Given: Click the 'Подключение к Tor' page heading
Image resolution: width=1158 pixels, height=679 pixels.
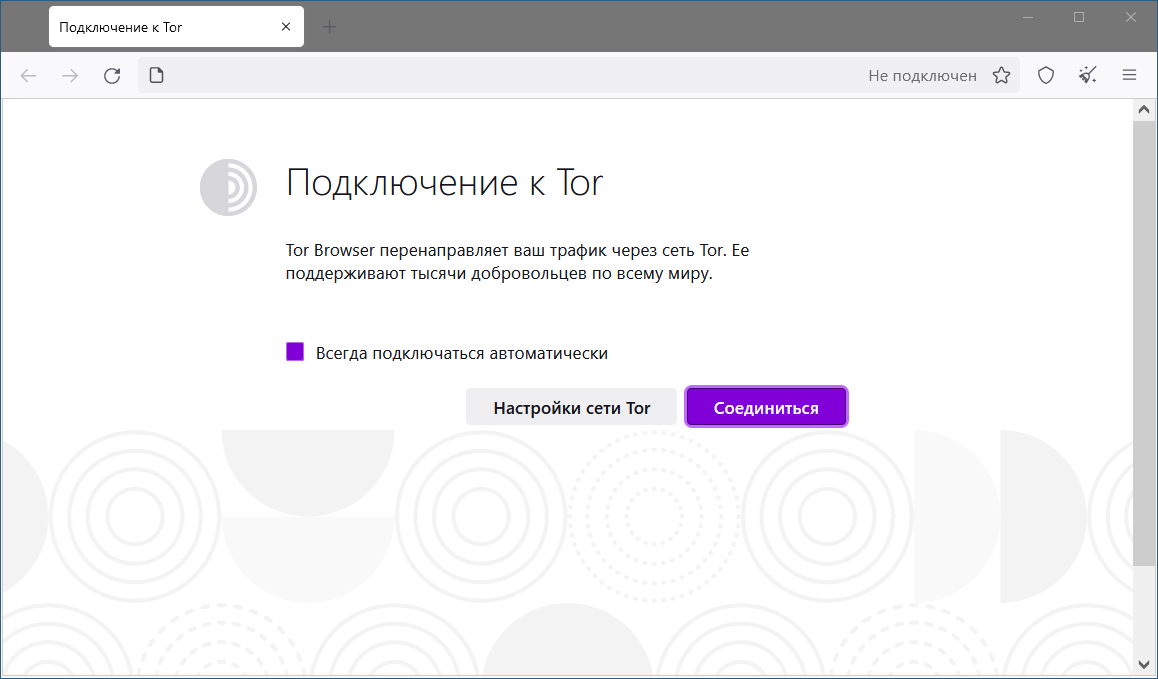Looking at the screenshot, I should [x=445, y=182].
